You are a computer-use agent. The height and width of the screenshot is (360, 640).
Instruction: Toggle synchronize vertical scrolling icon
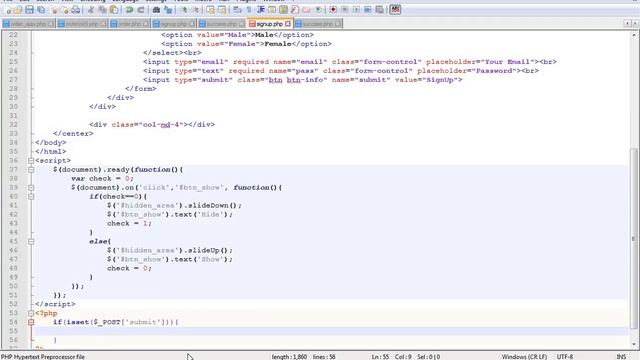coord(210,10)
